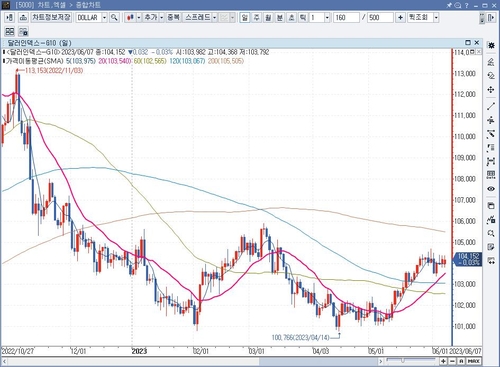
Task: Open the DOLLAR symbol dropdown arrow
Action: click(104, 18)
